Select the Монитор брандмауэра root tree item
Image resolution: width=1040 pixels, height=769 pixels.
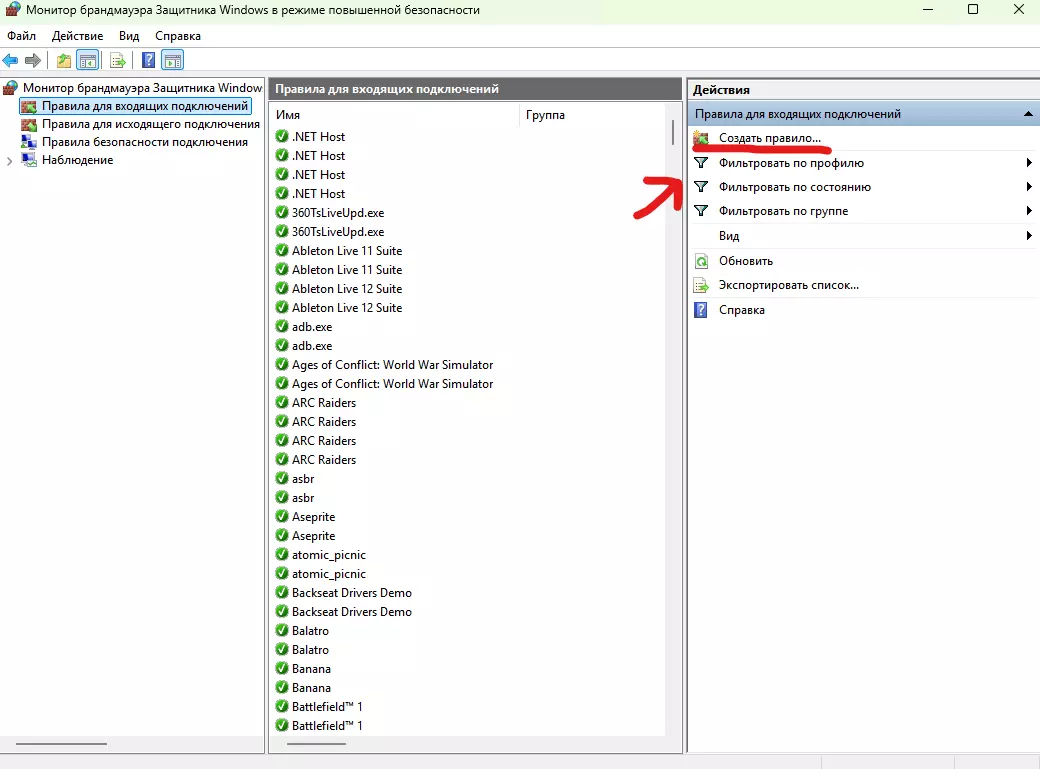143,88
